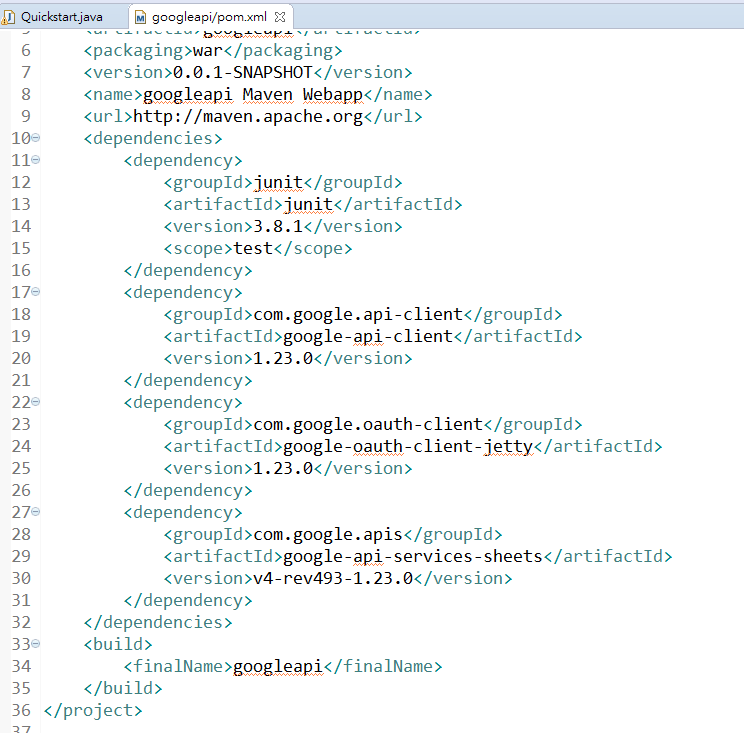Click the closing </dependency> tag on line 16
The width and height of the screenshot is (744, 733).
pyautogui.click(x=188, y=270)
